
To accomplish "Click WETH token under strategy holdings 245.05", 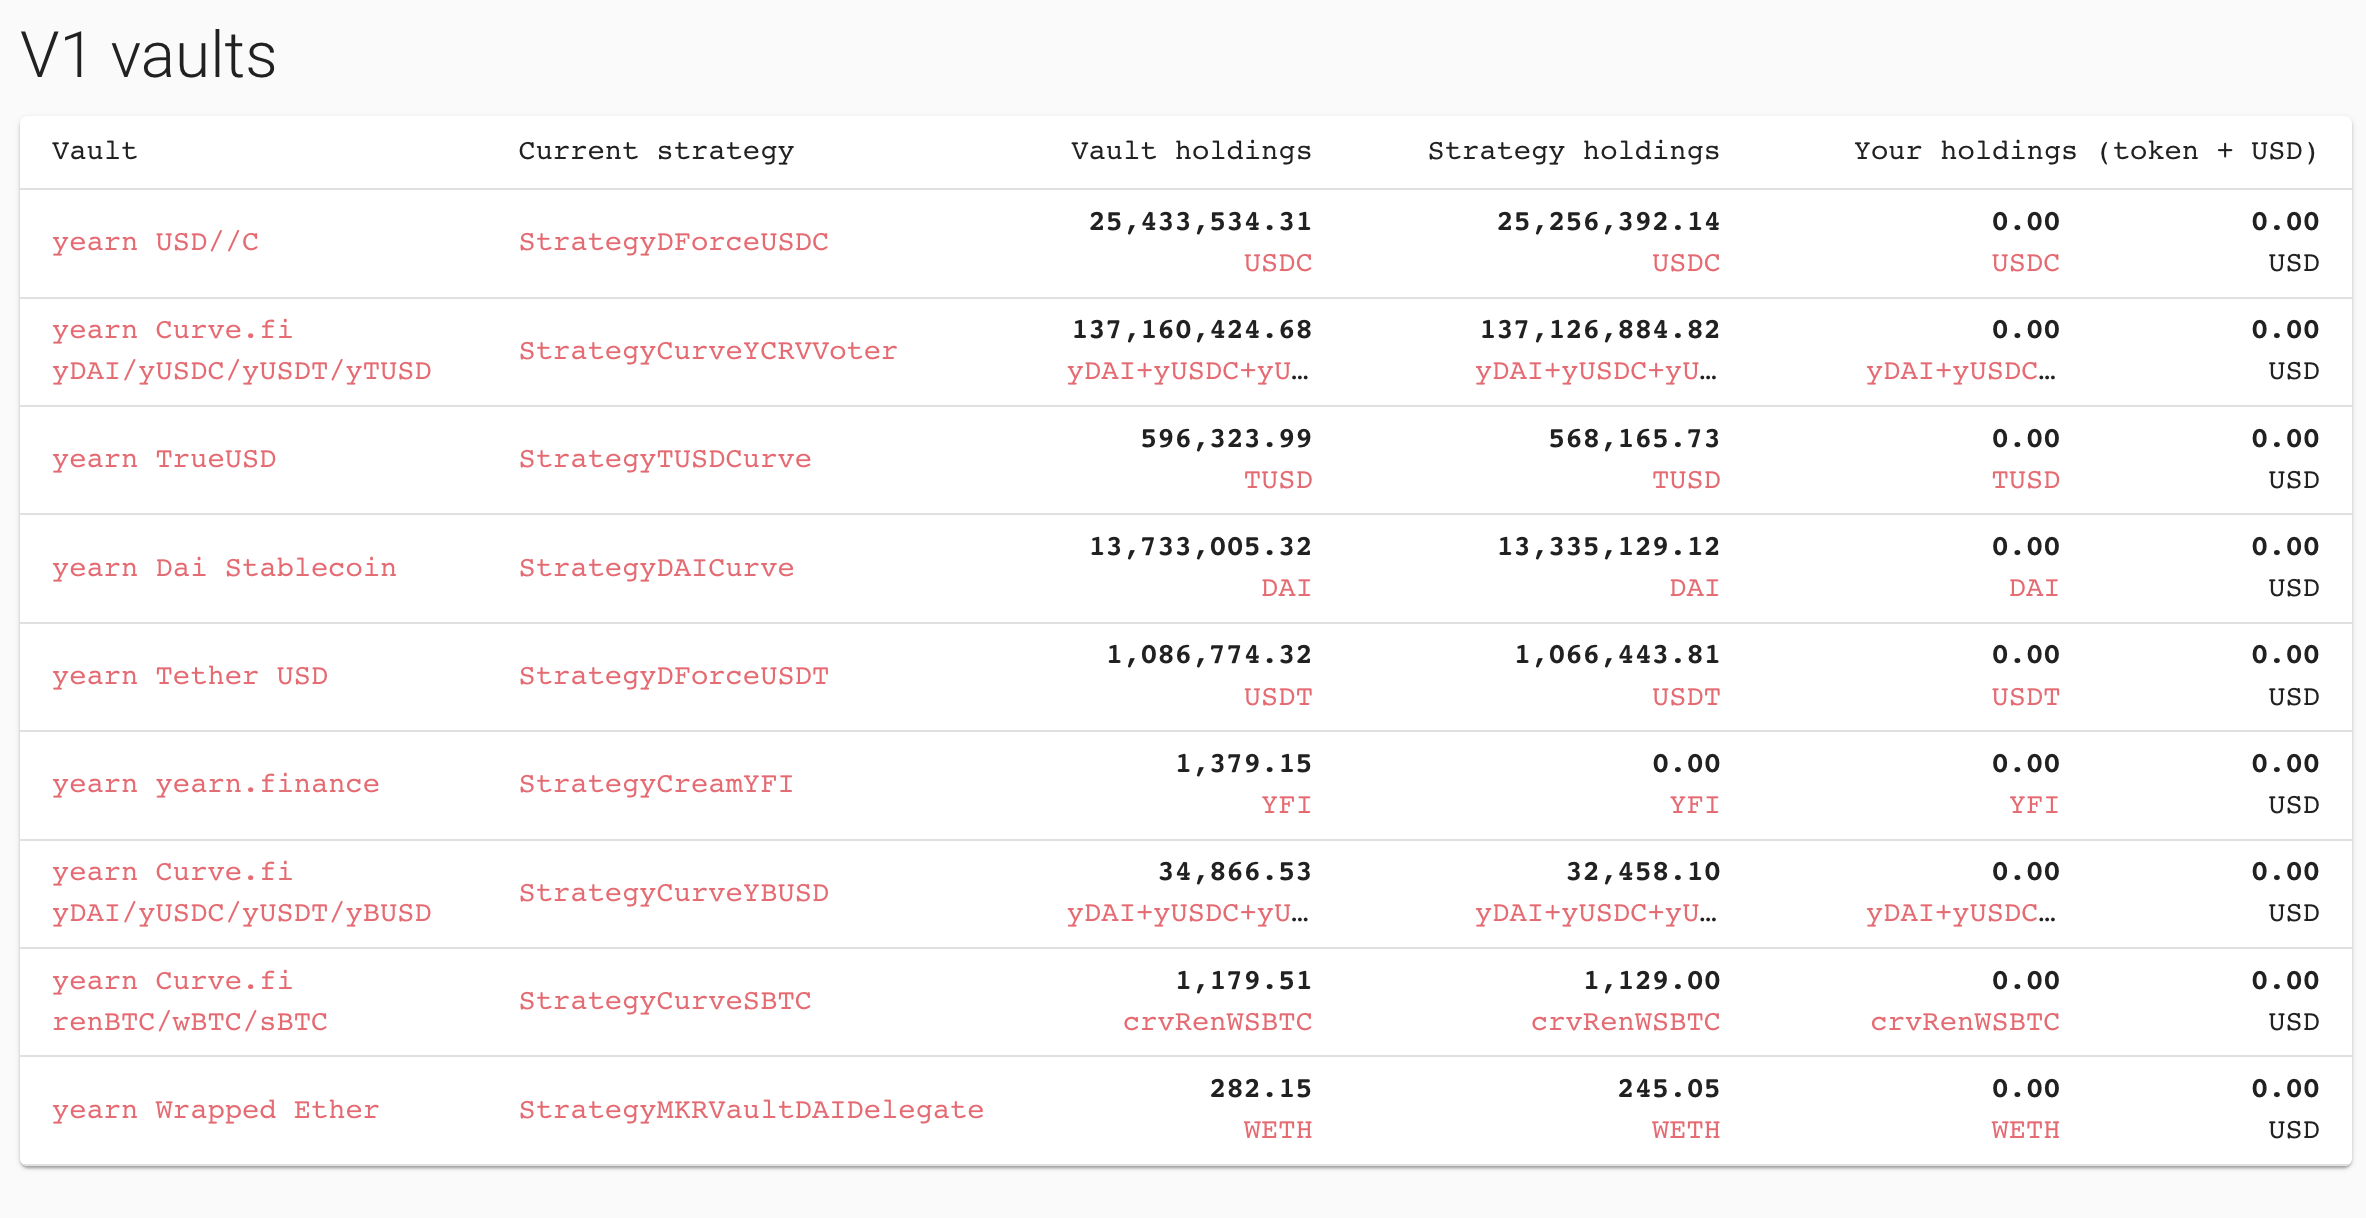I will pyautogui.click(x=1686, y=1130).
